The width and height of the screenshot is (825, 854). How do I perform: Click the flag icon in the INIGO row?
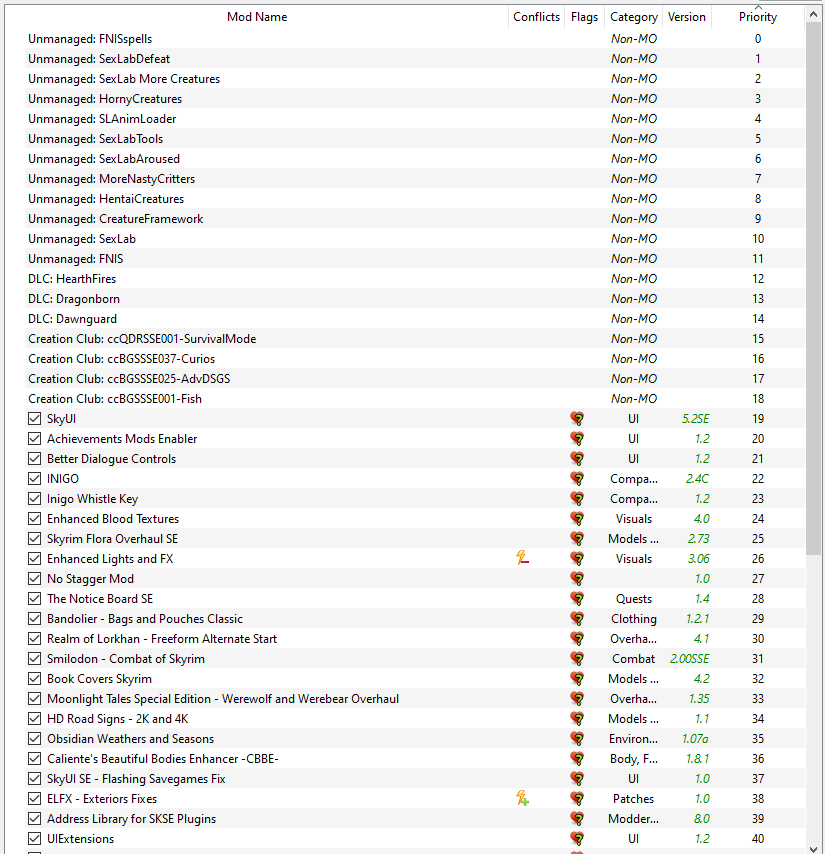577,479
